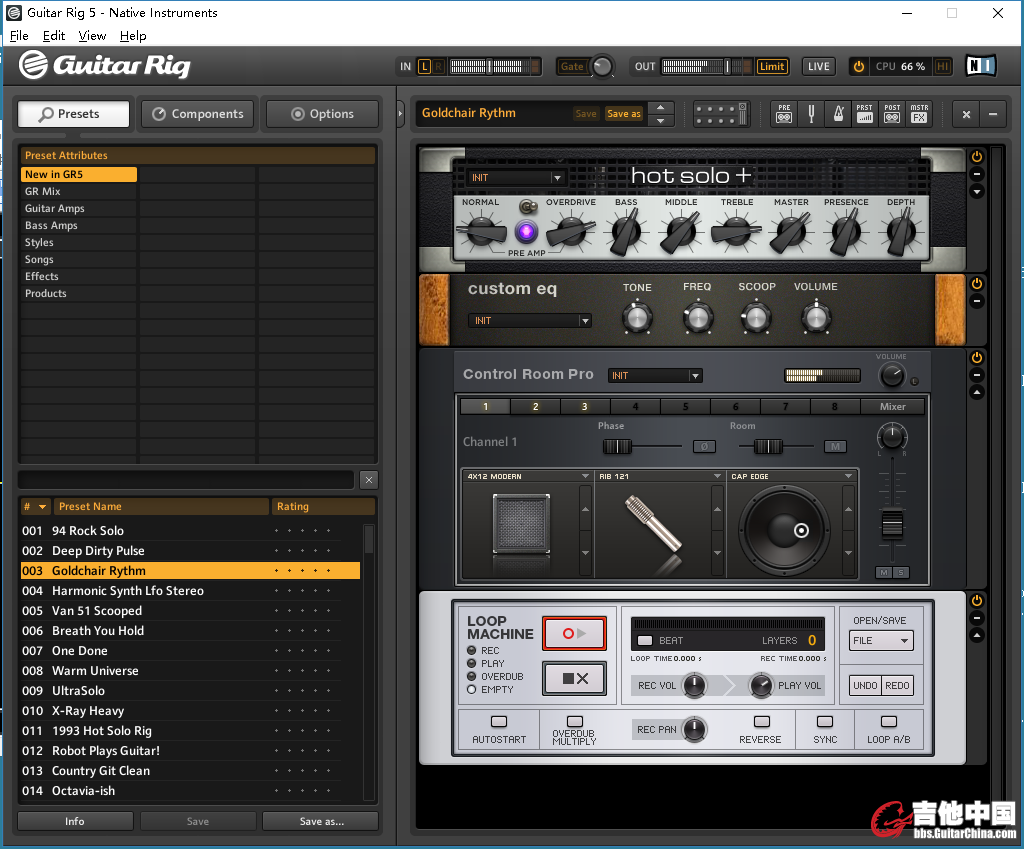The image size is (1024, 849).
Task: Enable the REVERSE switch on Loop Machine
Action: pyautogui.click(x=761, y=722)
